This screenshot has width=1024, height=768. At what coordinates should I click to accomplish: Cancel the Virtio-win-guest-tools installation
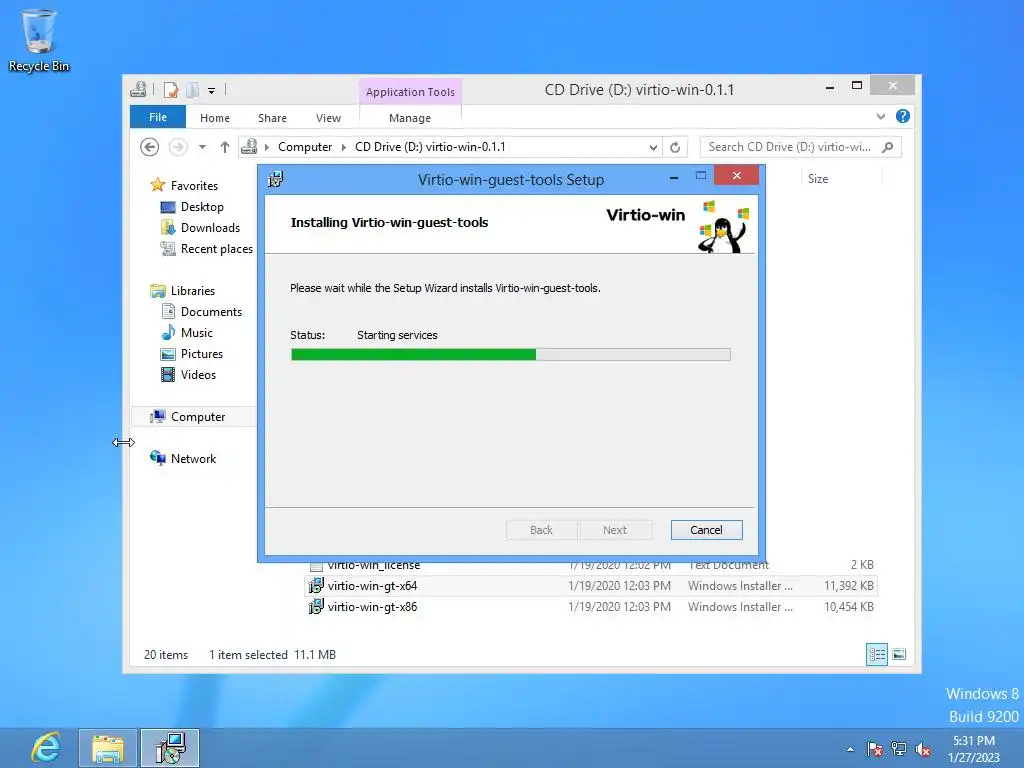[707, 530]
